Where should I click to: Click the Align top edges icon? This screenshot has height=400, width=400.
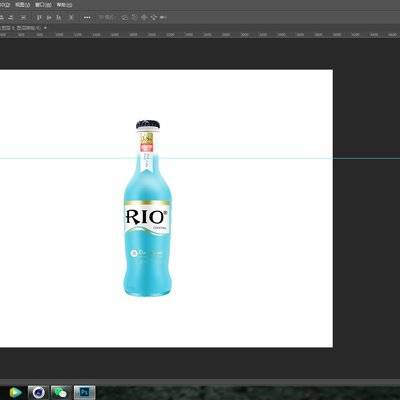click(x=39, y=17)
